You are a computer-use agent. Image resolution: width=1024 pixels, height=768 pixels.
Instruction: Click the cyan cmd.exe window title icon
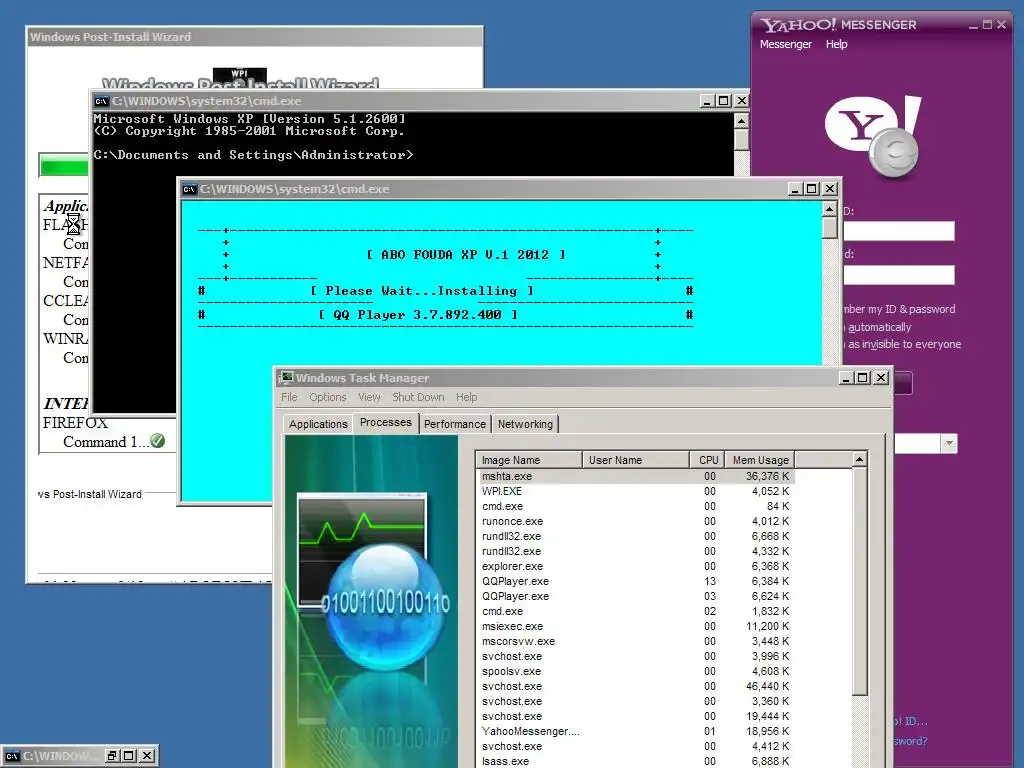pos(189,189)
